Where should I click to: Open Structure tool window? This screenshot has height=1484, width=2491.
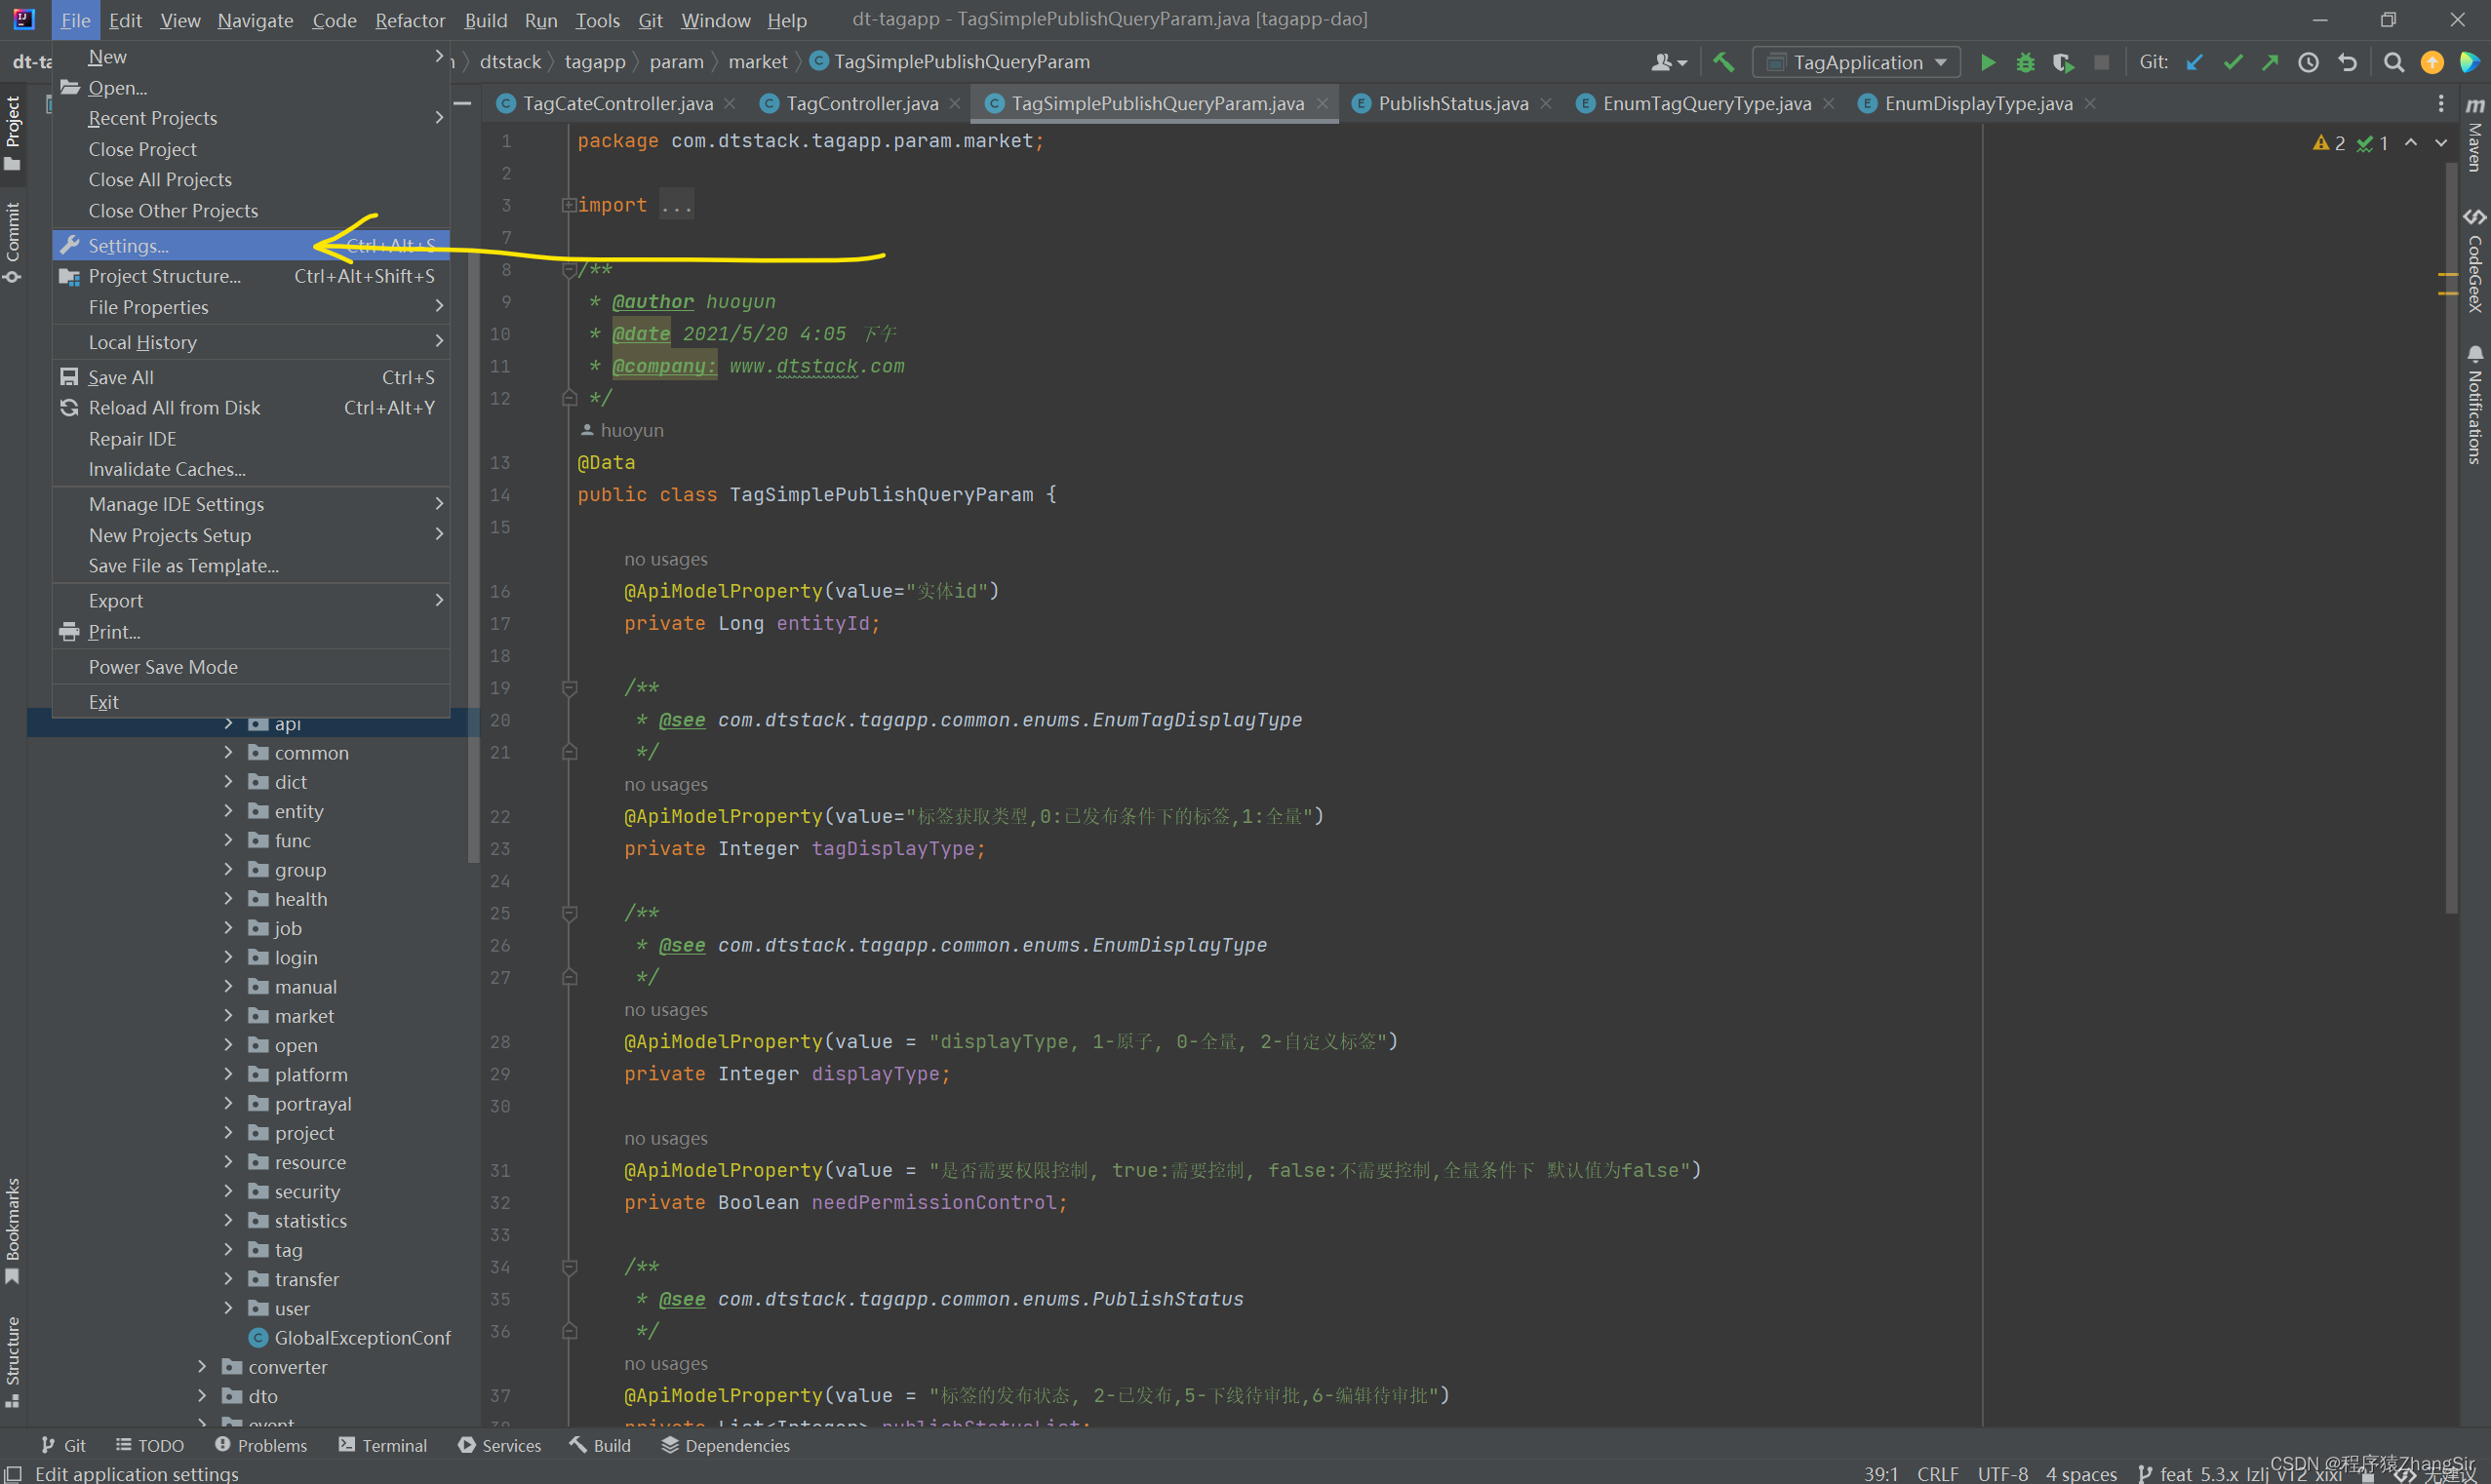(13, 1362)
